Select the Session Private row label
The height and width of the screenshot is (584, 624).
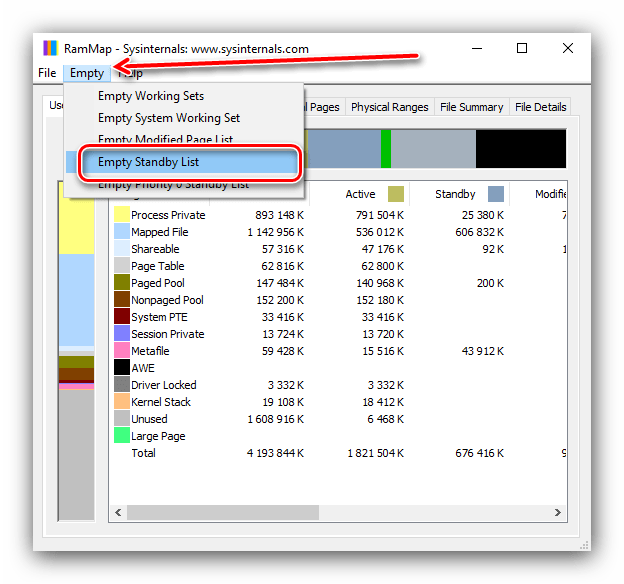click(168, 334)
